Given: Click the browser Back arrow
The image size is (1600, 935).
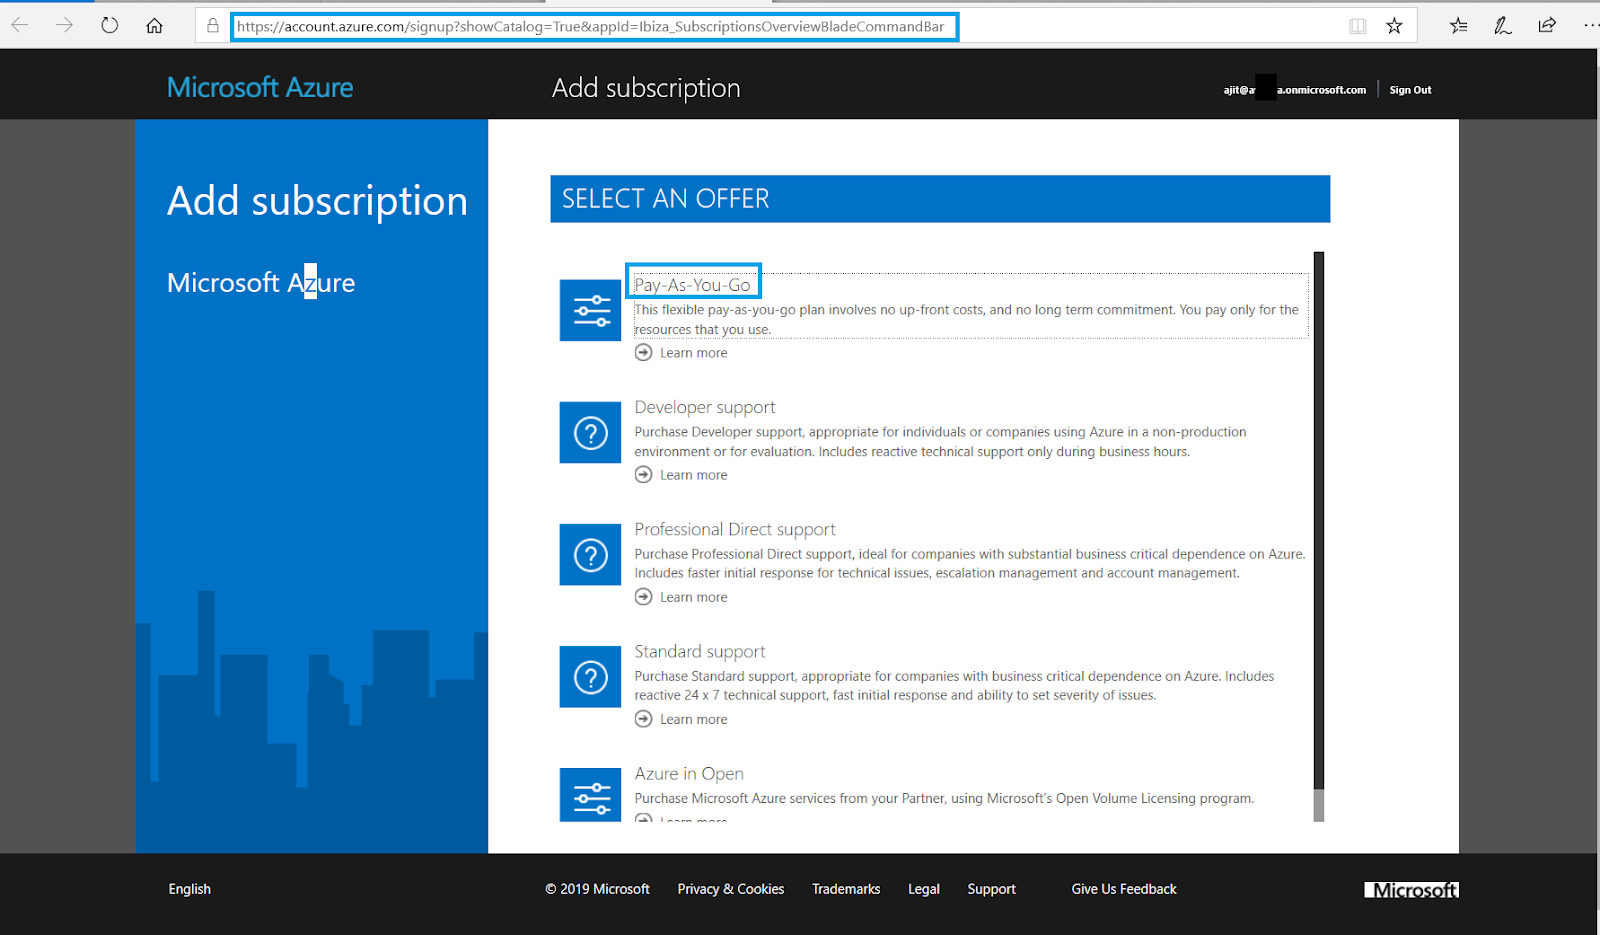Looking at the screenshot, I should [x=20, y=25].
